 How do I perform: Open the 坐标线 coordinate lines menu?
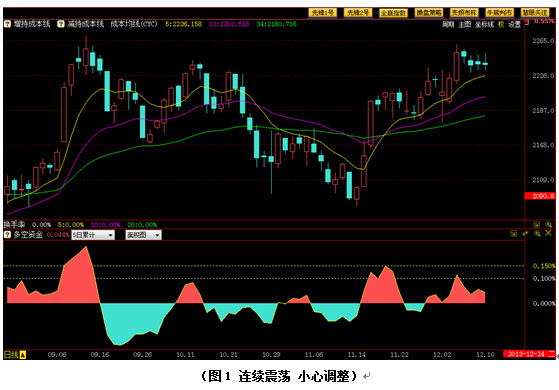point(484,24)
